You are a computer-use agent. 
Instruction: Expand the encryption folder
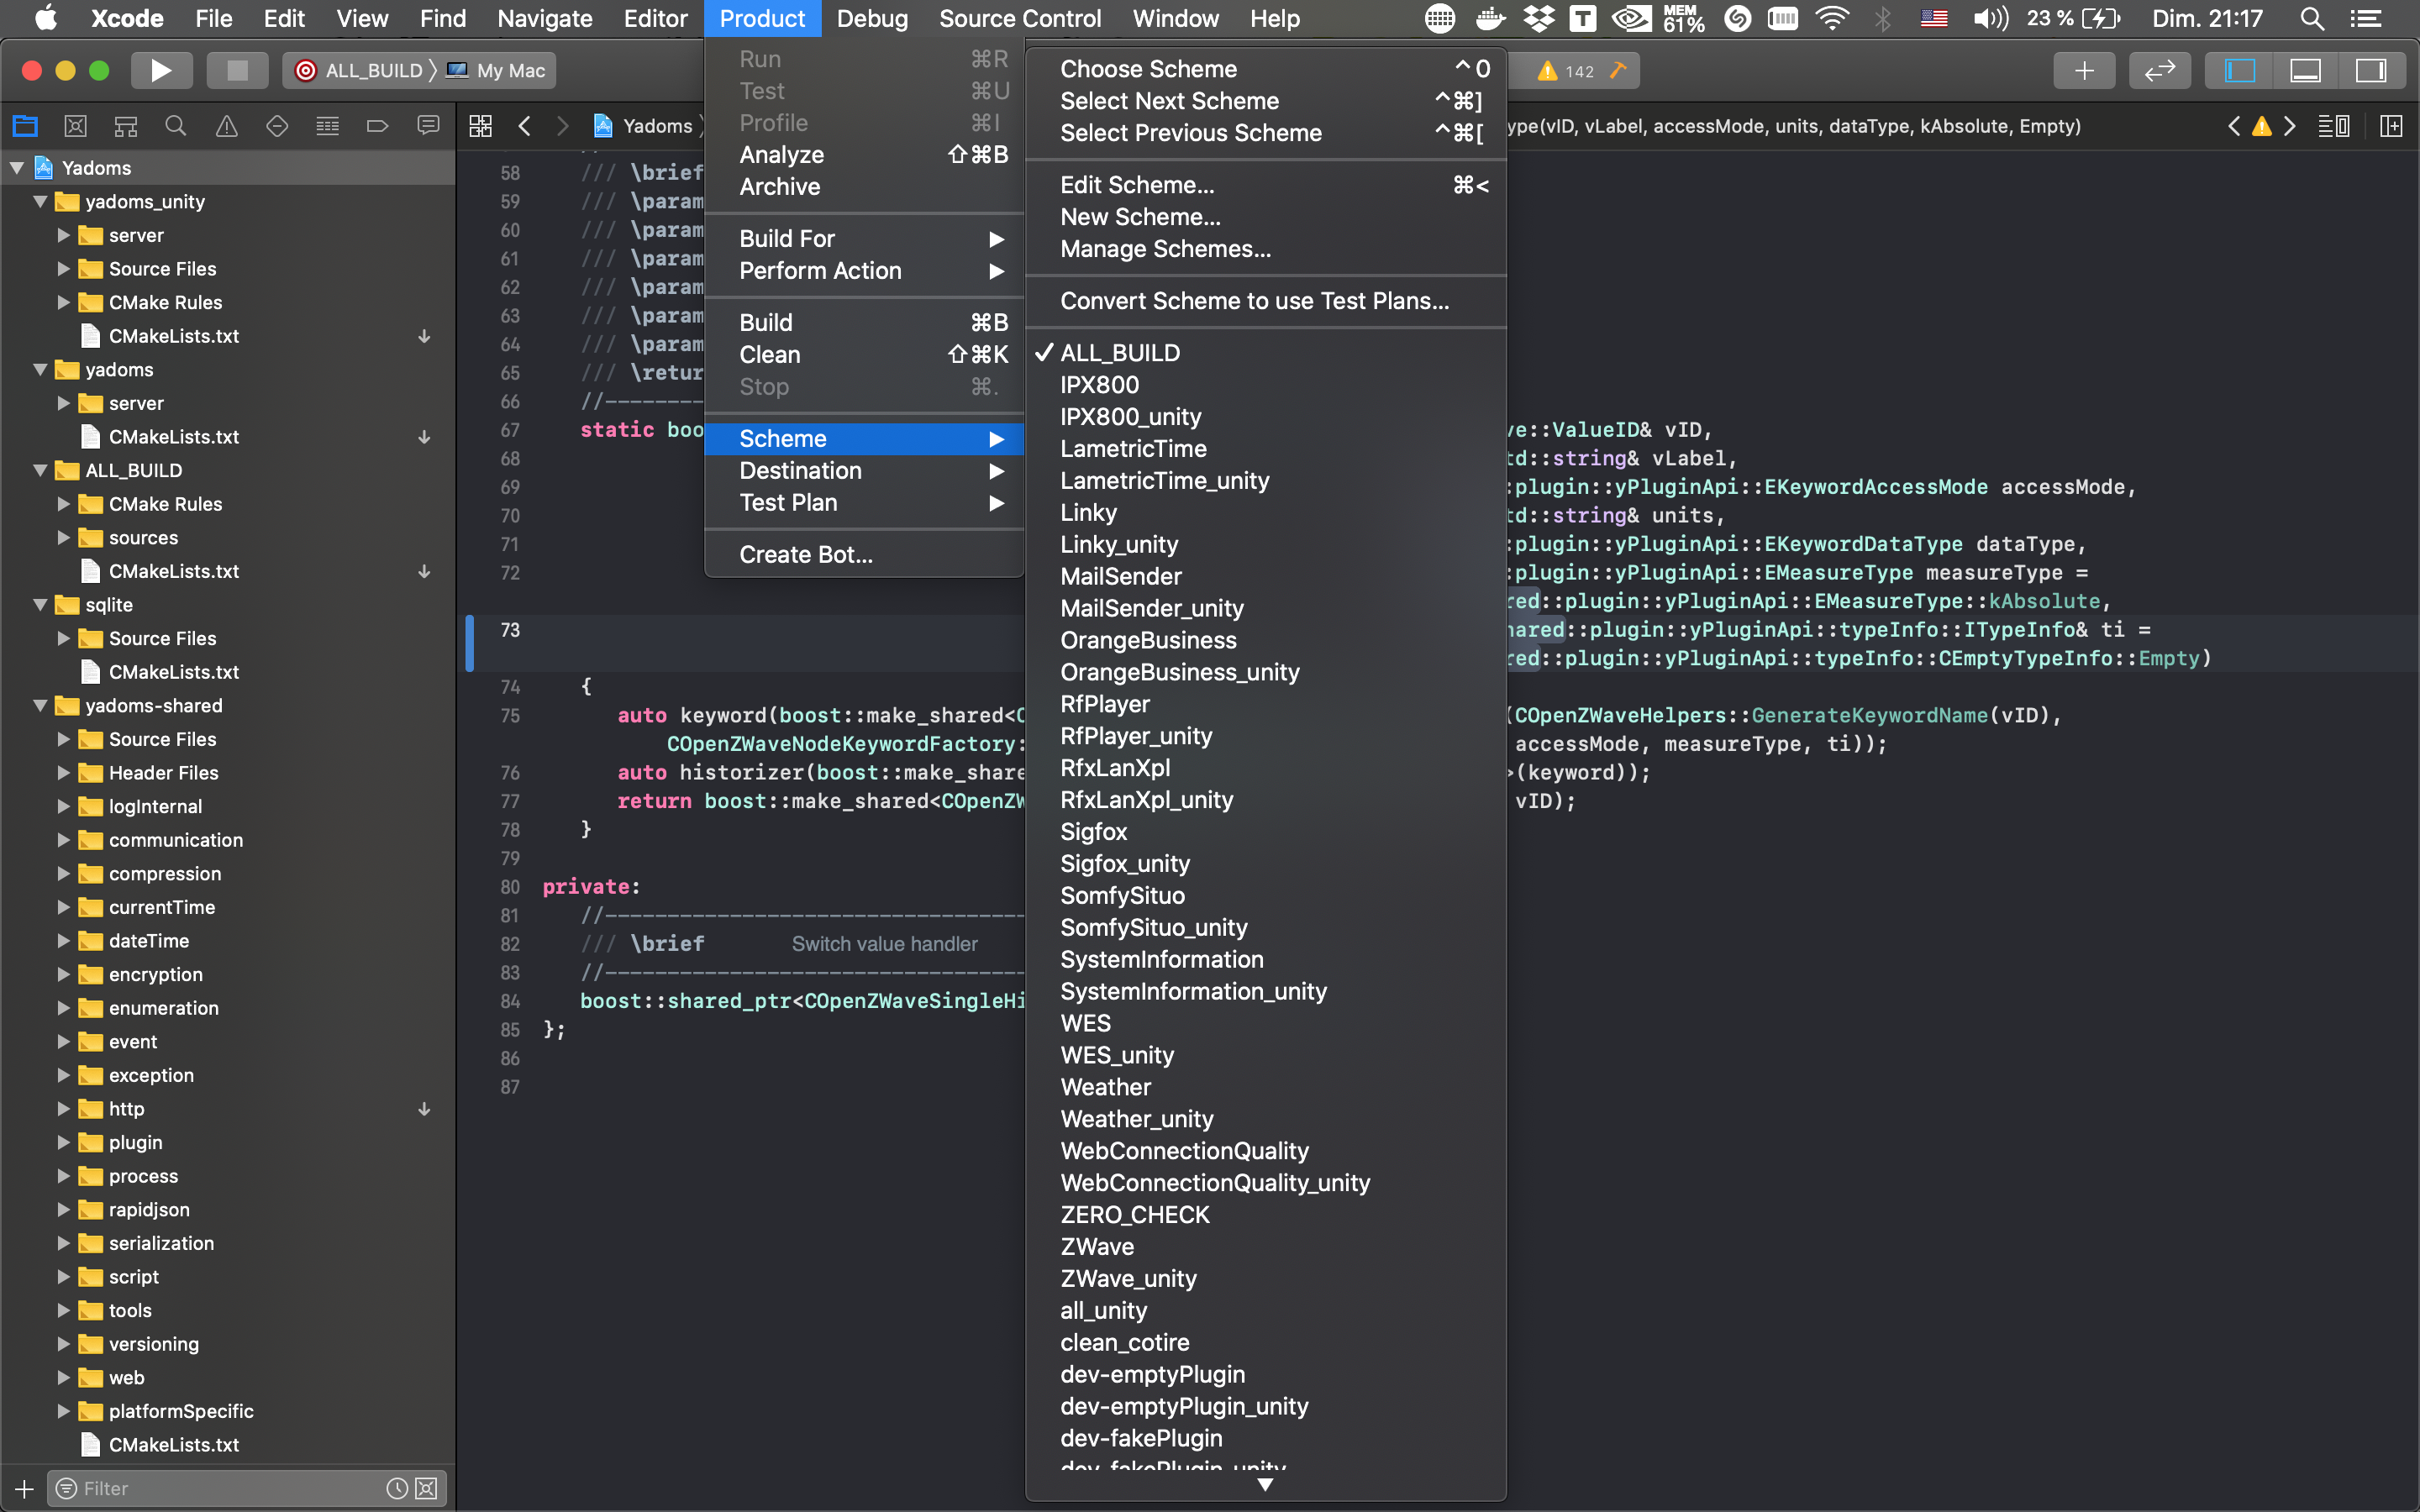[64, 974]
